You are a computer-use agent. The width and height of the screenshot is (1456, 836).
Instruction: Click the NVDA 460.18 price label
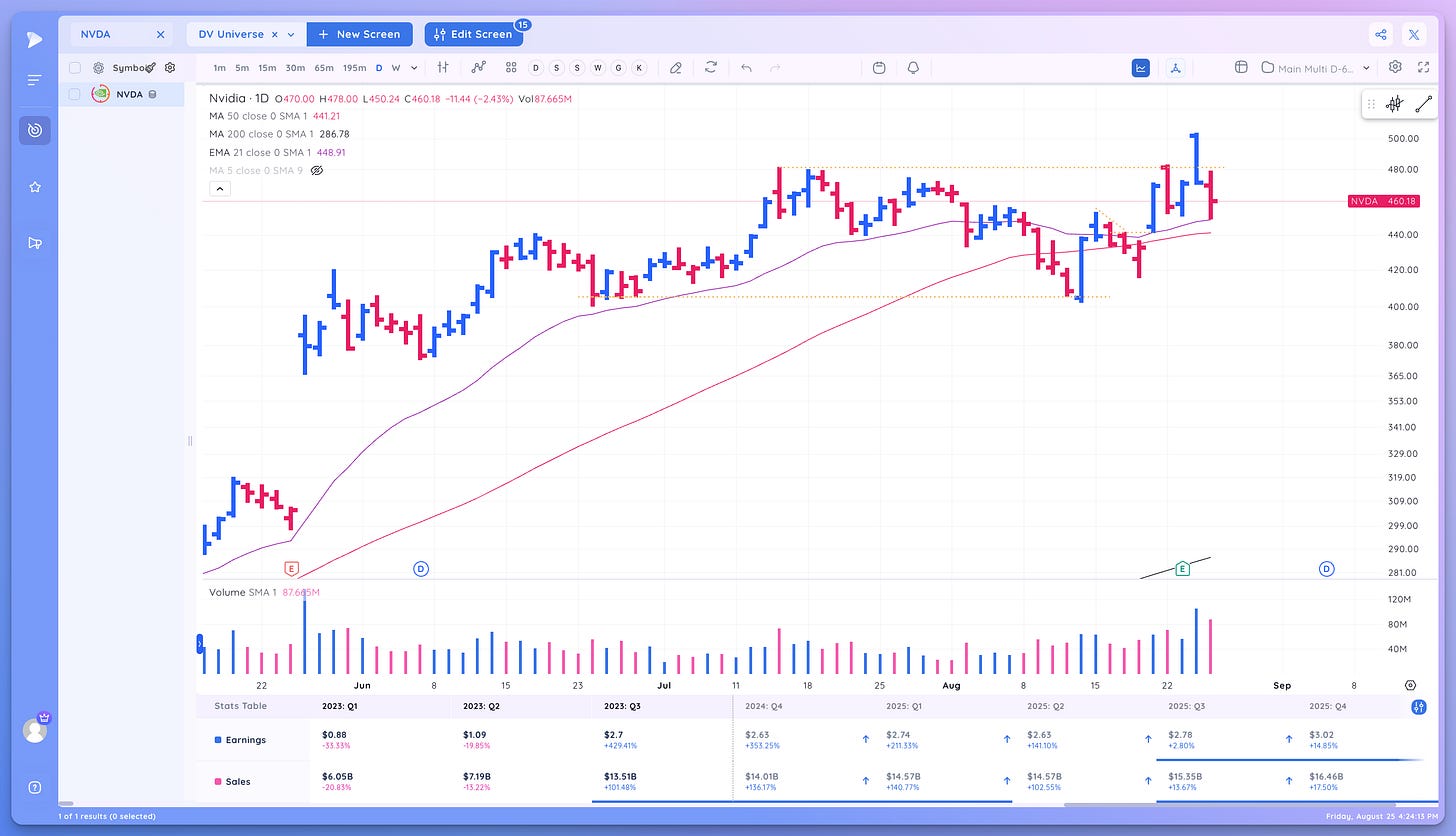(1384, 201)
